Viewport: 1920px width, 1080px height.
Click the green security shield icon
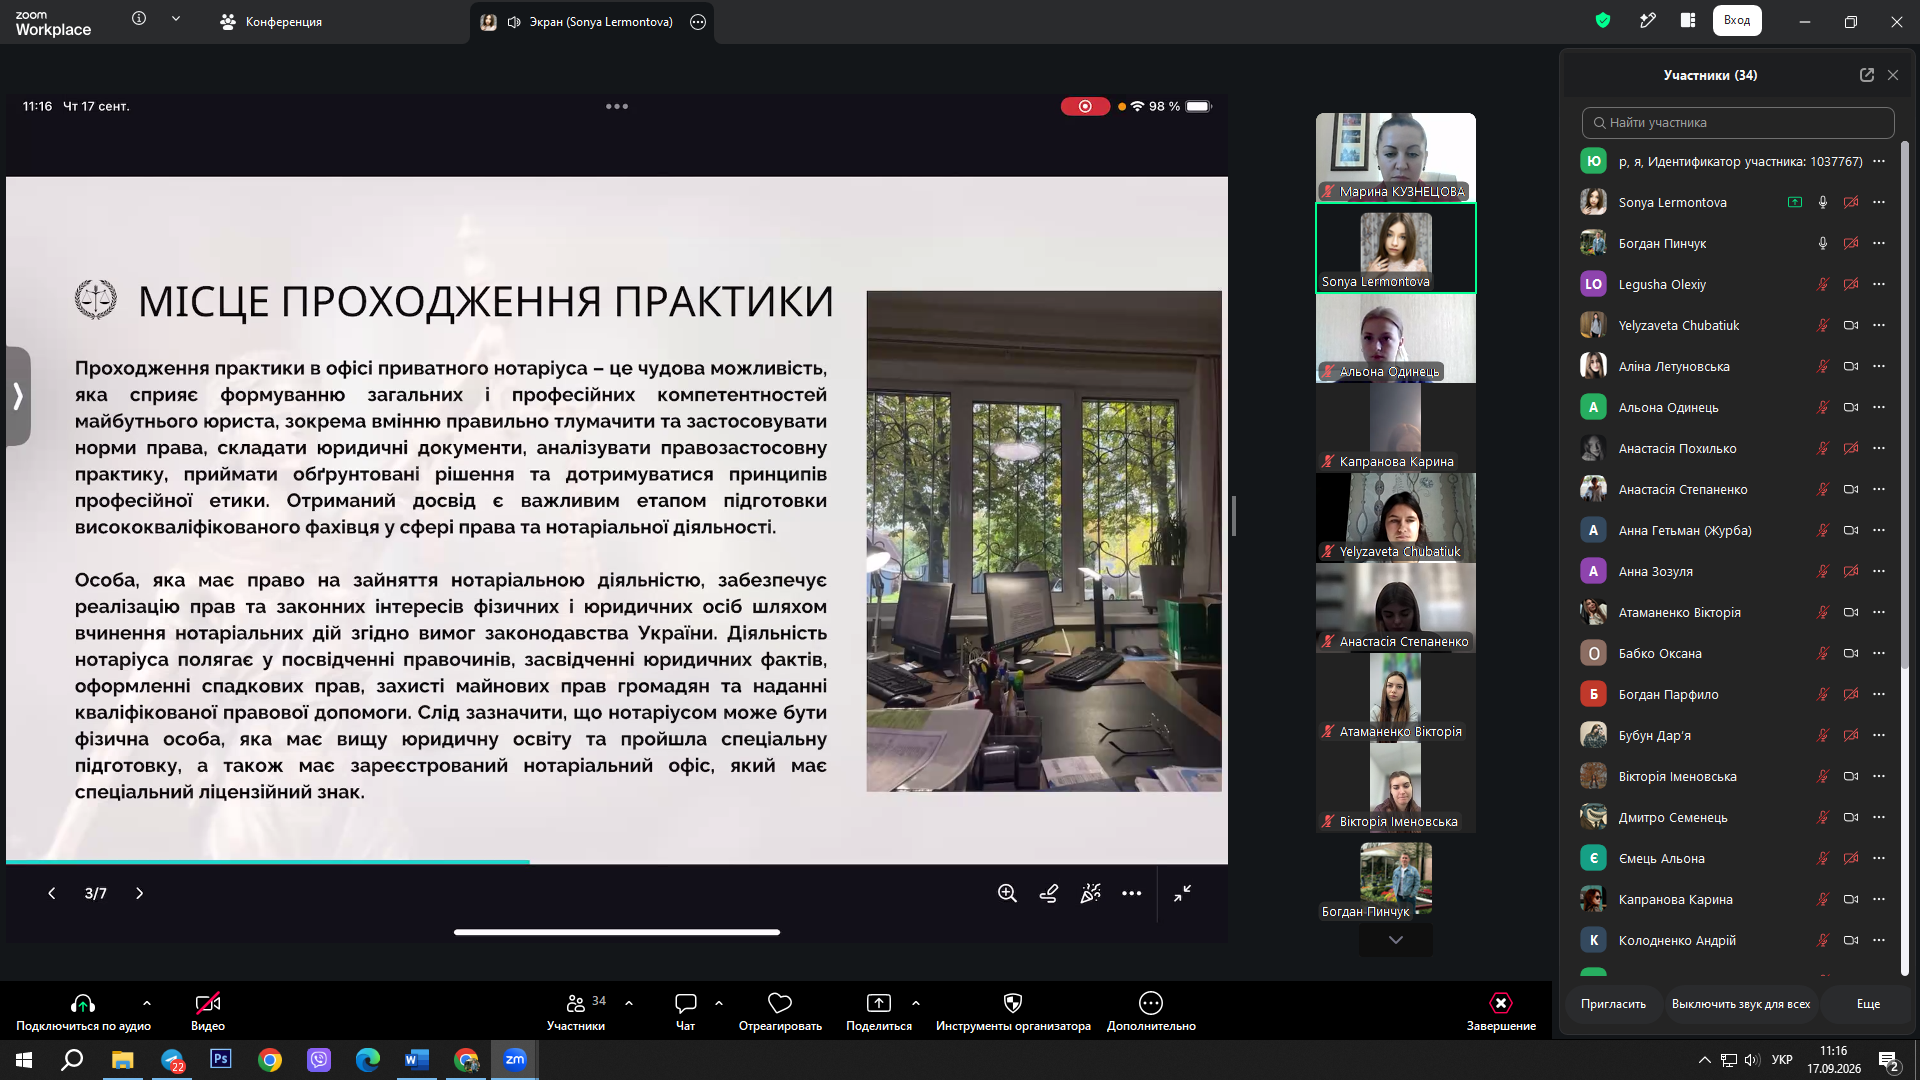pyautogui.click(x=1603, y=20)
